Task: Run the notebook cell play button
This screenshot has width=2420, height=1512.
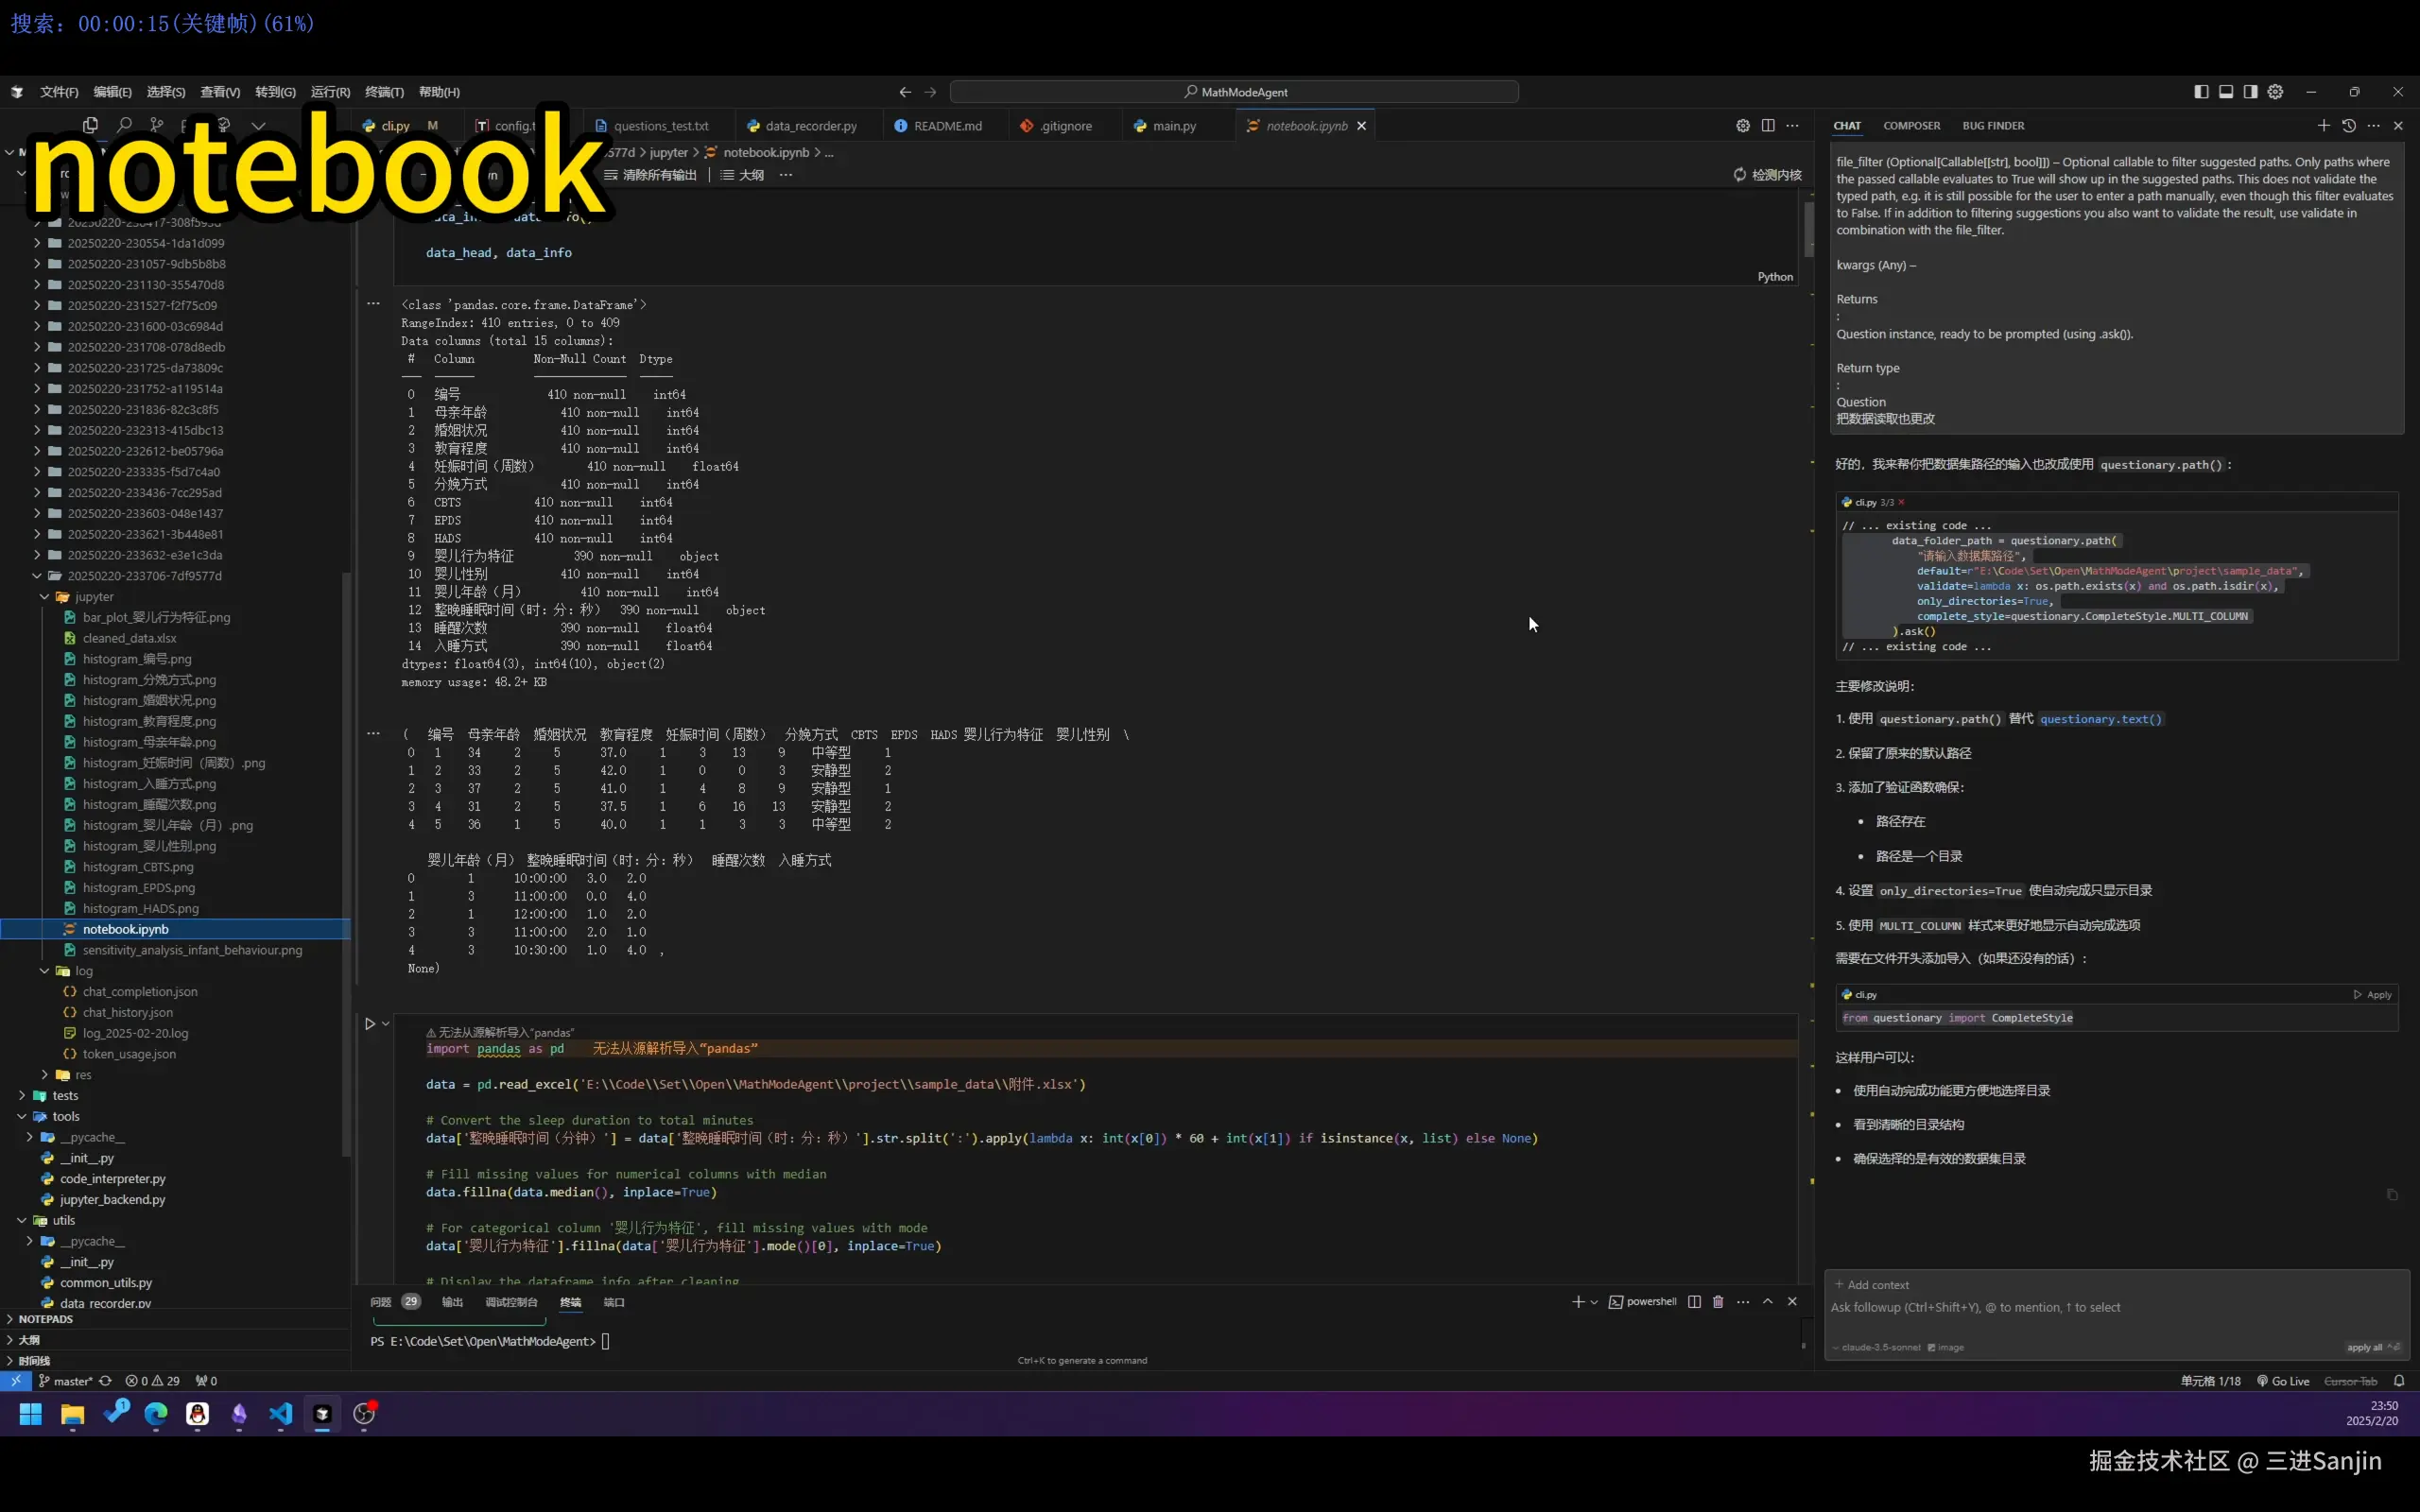Action: pyautogui.click(x=370, y=1024)
